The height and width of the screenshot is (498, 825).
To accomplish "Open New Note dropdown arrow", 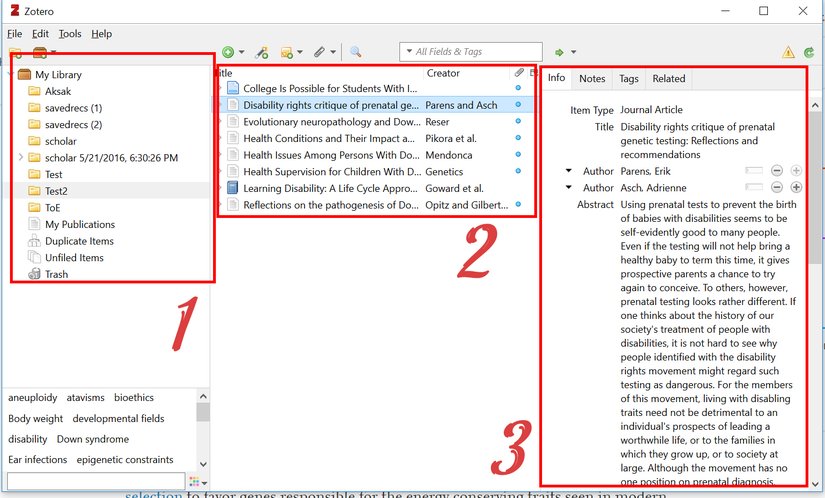I will [x=300, y=52].
